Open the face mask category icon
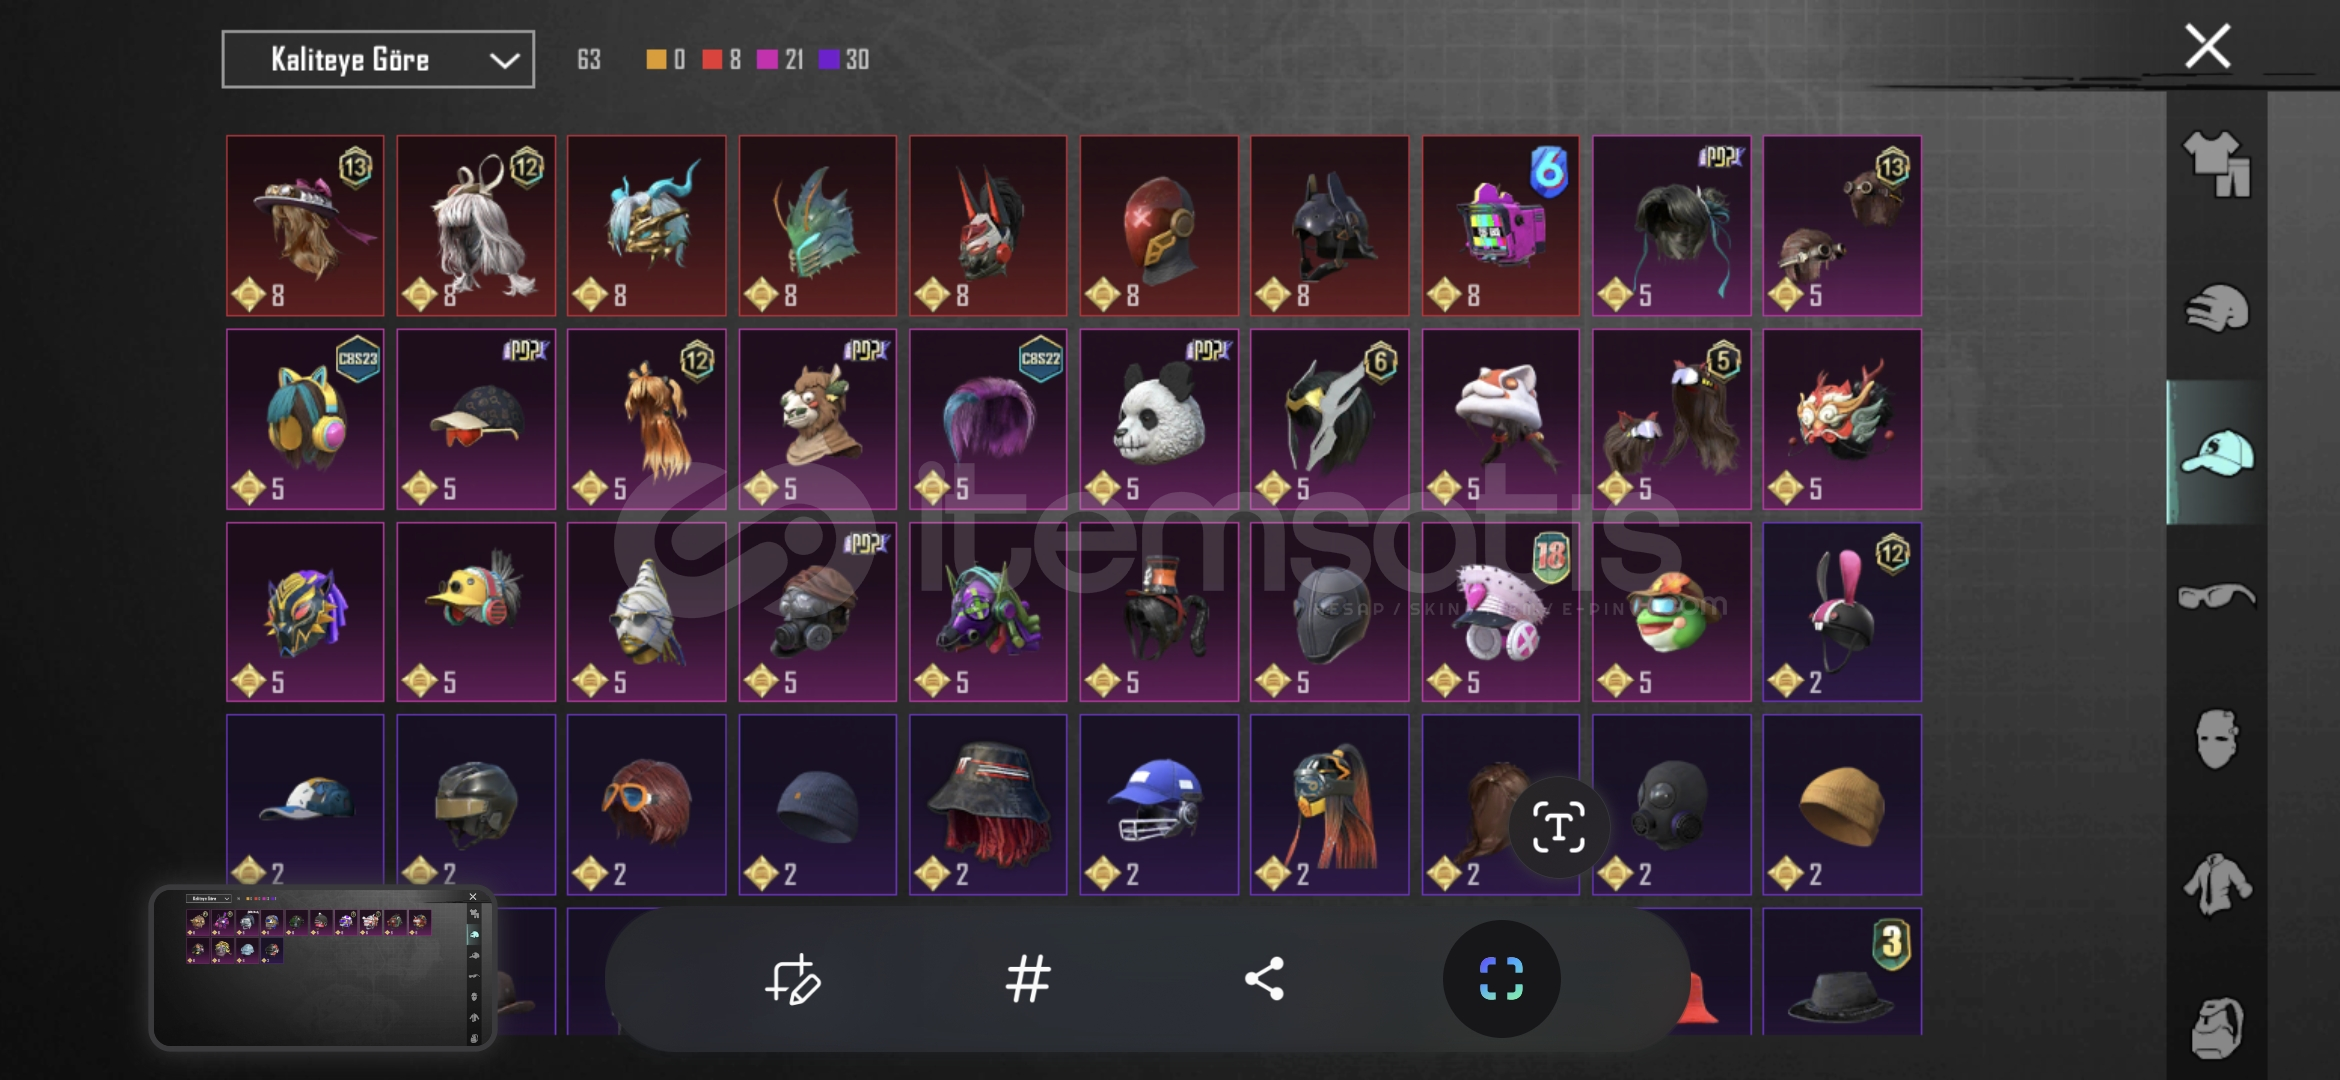2340x1080 pixels. pos(2216,739)
